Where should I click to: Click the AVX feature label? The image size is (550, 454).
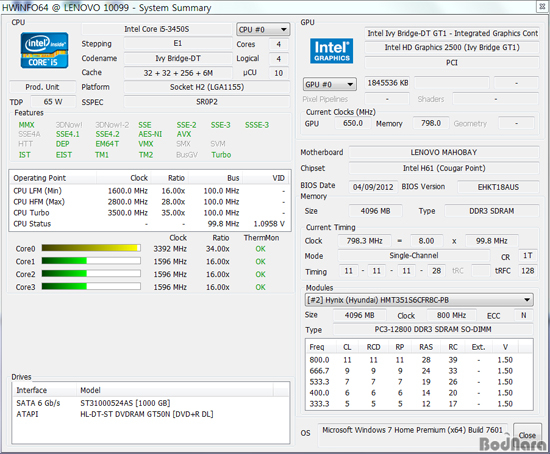184,134
